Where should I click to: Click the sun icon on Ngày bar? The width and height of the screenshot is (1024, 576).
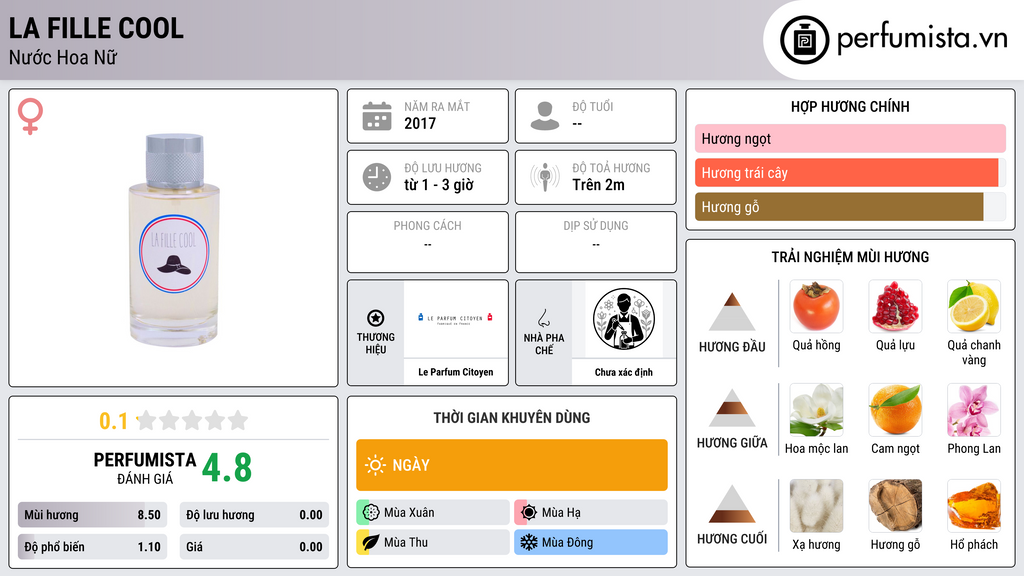(x=375, y=465)
